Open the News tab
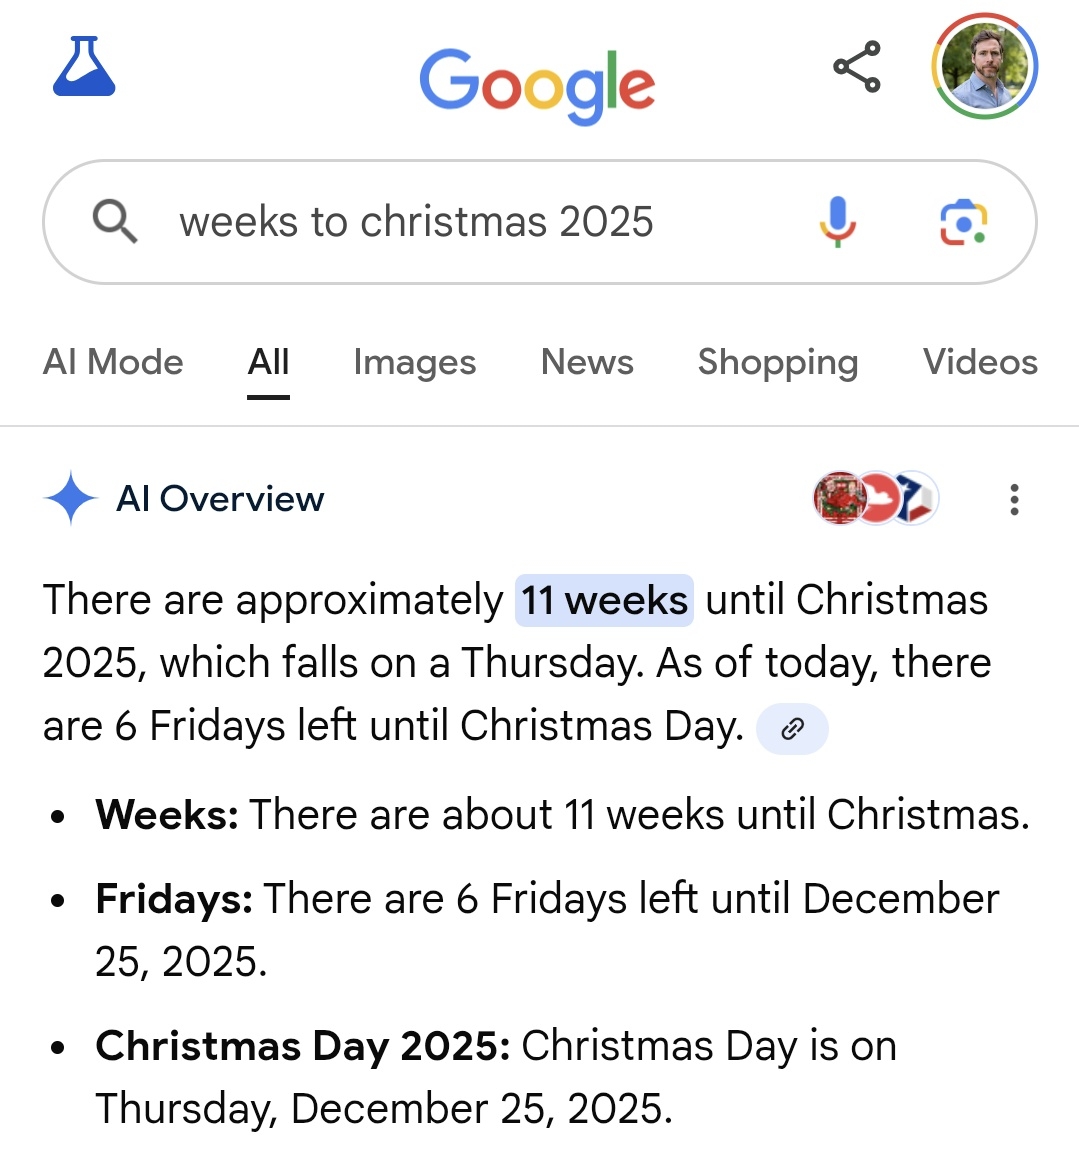The image size is (1079, 1173). [587, 362]
